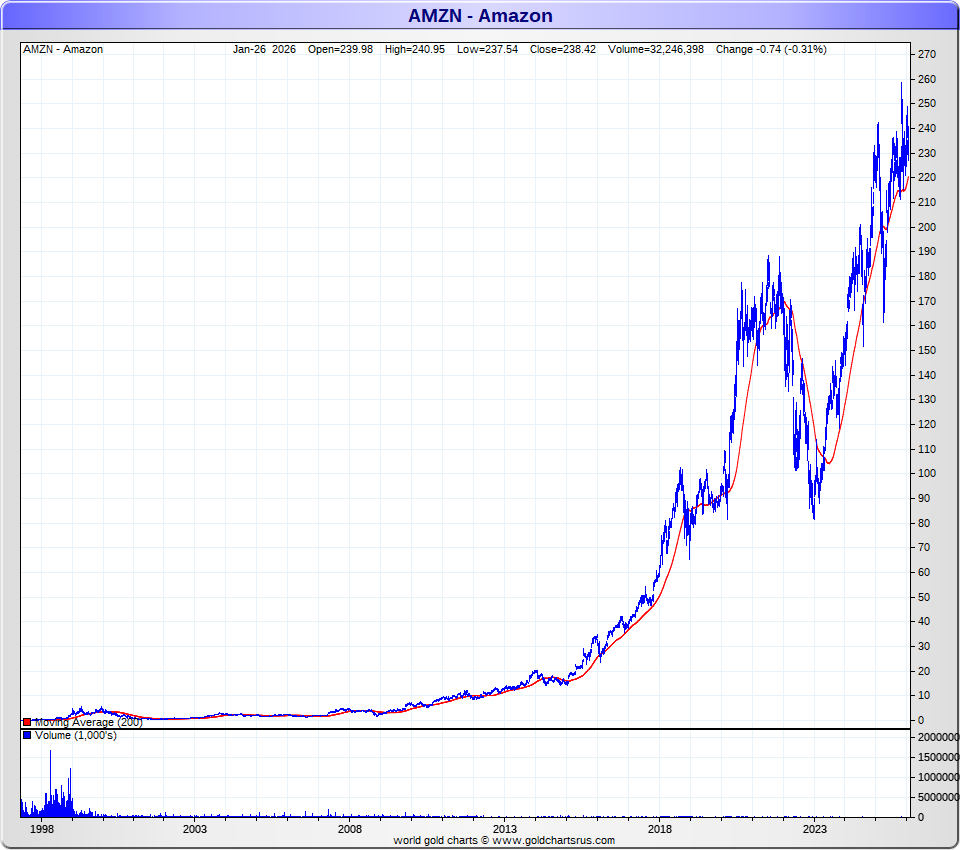Click the blue Volume legend swatch
Viewport: 960px width, 850px height.
tap(27, 736)
